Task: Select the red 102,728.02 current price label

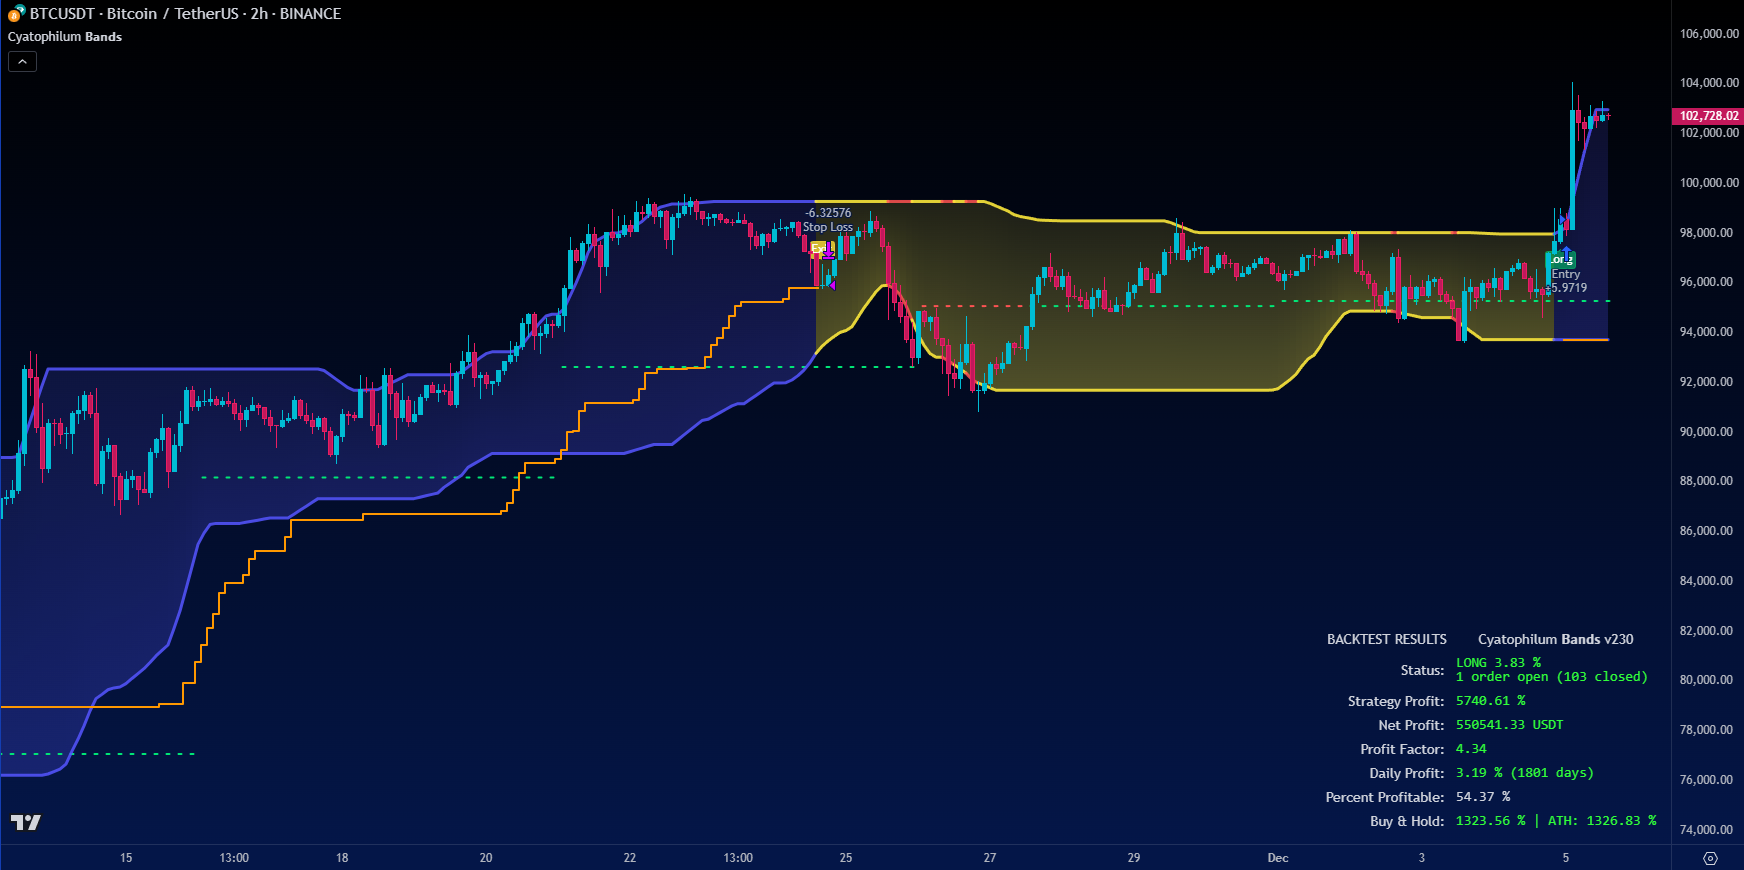Action: 1708,116
